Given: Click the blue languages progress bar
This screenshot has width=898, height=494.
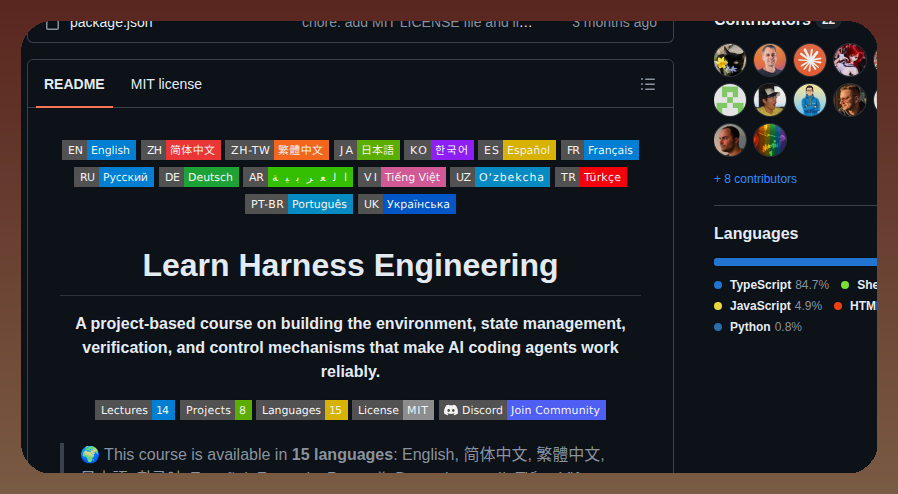Looking at the screenshot, I should (x=795, y=262).
